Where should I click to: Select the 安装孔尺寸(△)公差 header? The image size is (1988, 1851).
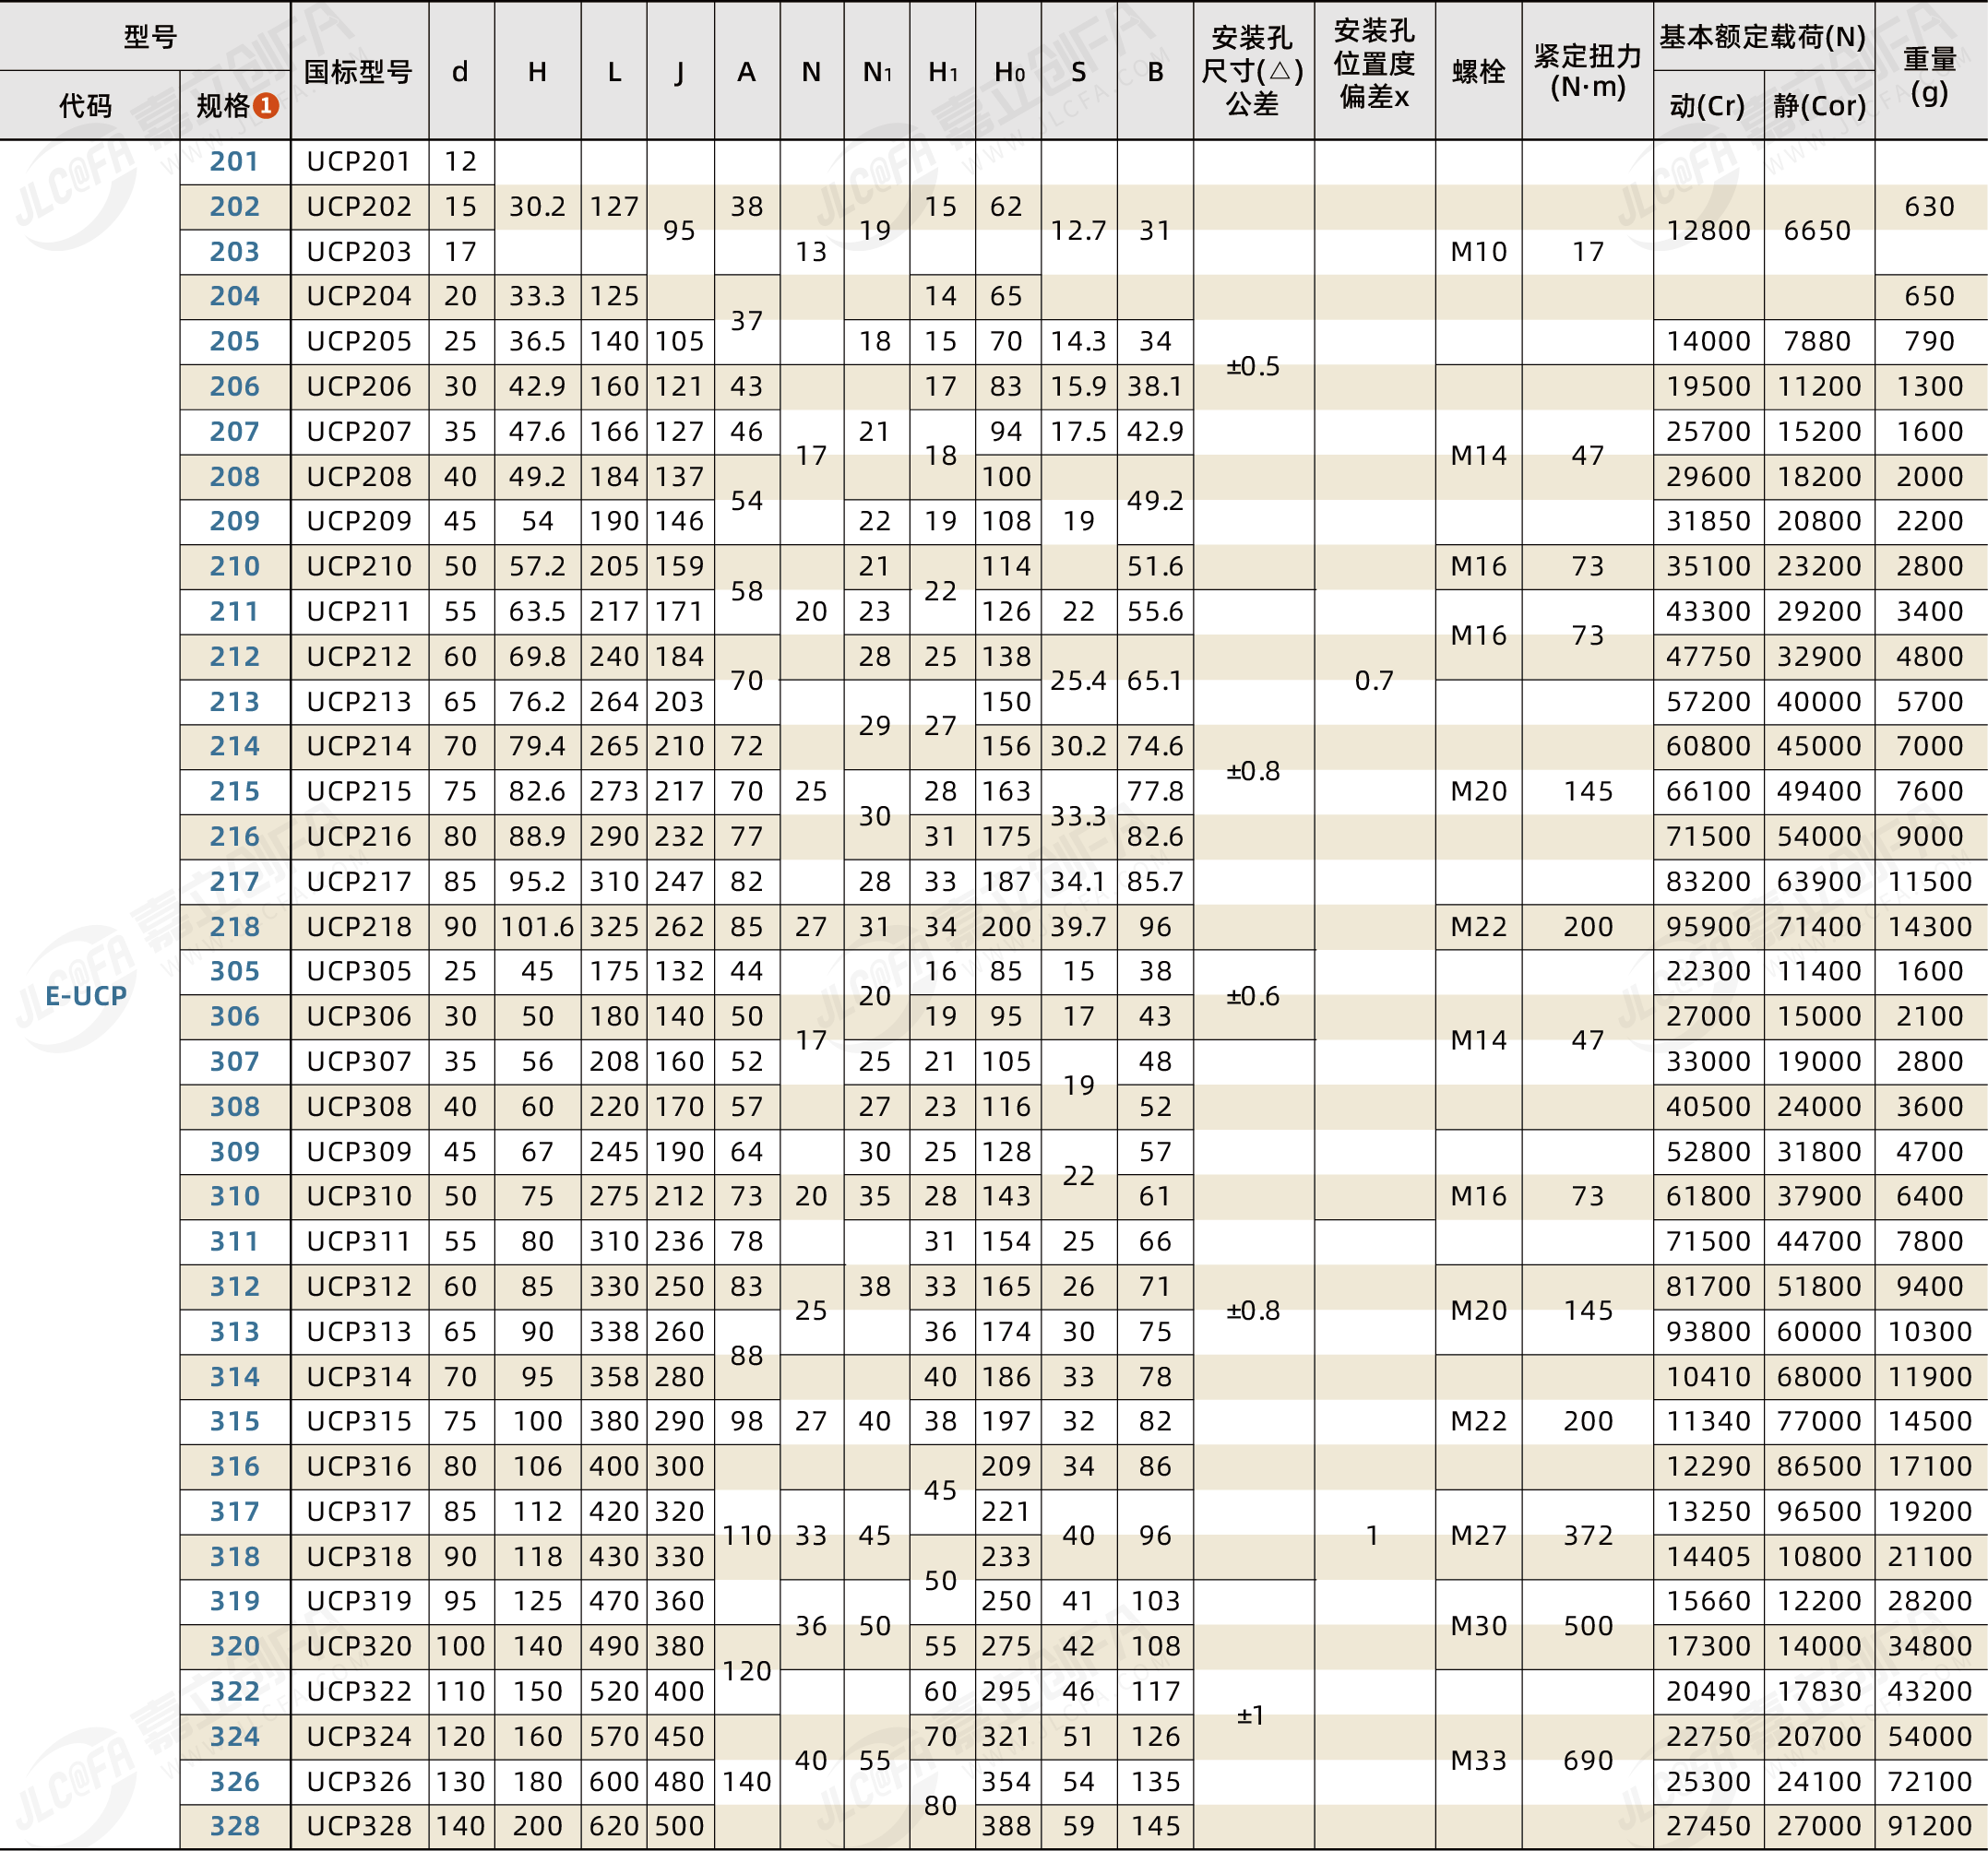tap(1252, 71)
